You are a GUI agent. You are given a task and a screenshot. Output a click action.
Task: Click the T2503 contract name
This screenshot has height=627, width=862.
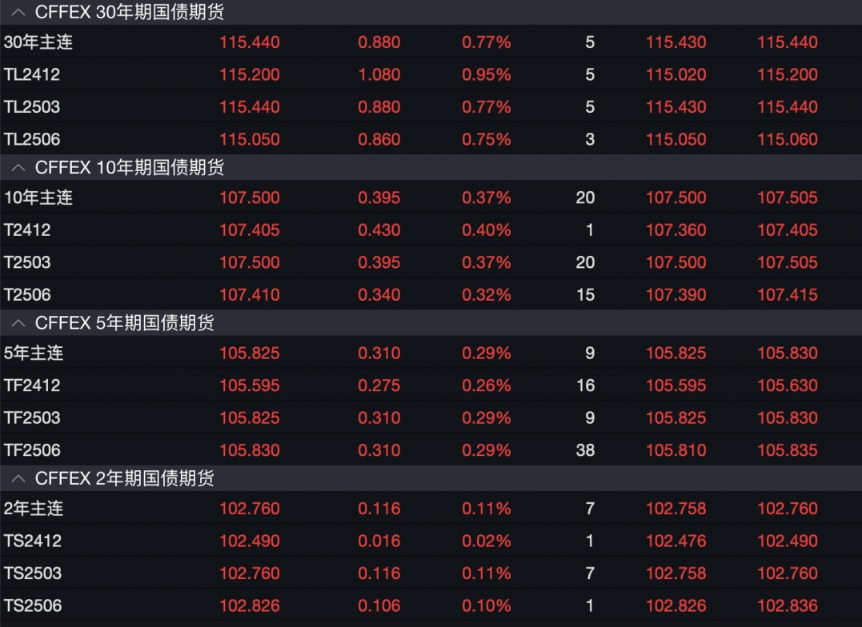[27, 262]
